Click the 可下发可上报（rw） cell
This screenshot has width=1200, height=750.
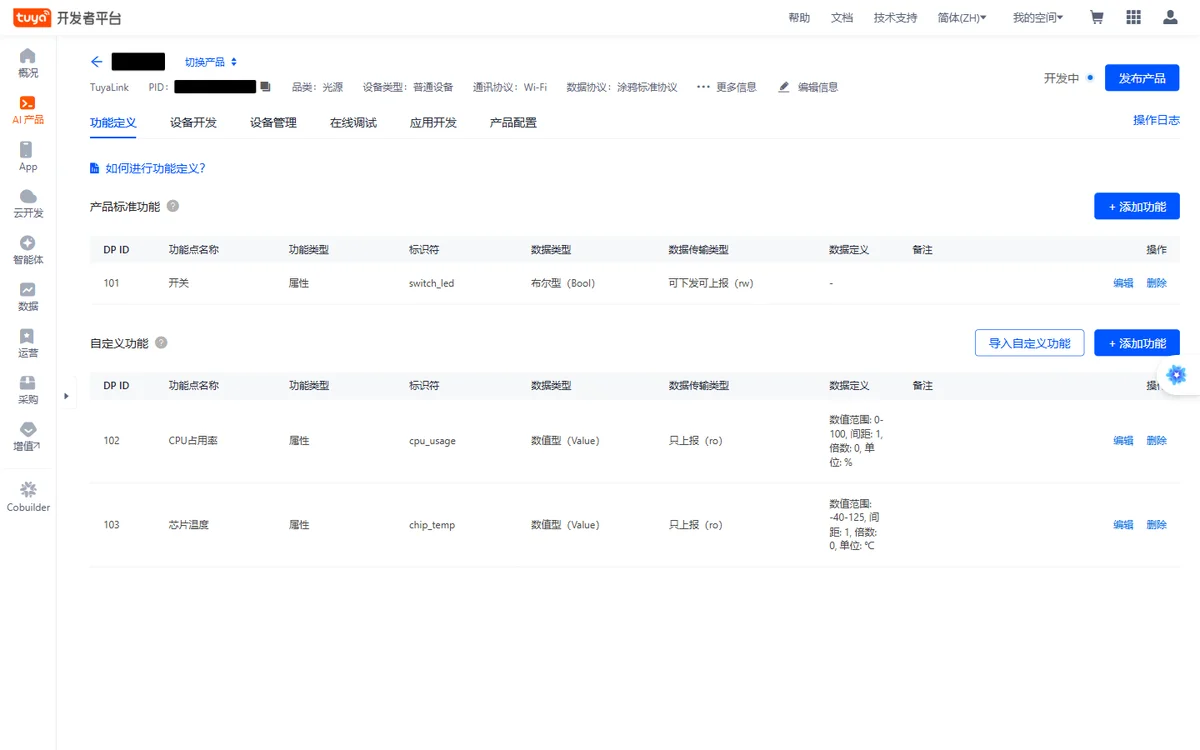[711, 283]
